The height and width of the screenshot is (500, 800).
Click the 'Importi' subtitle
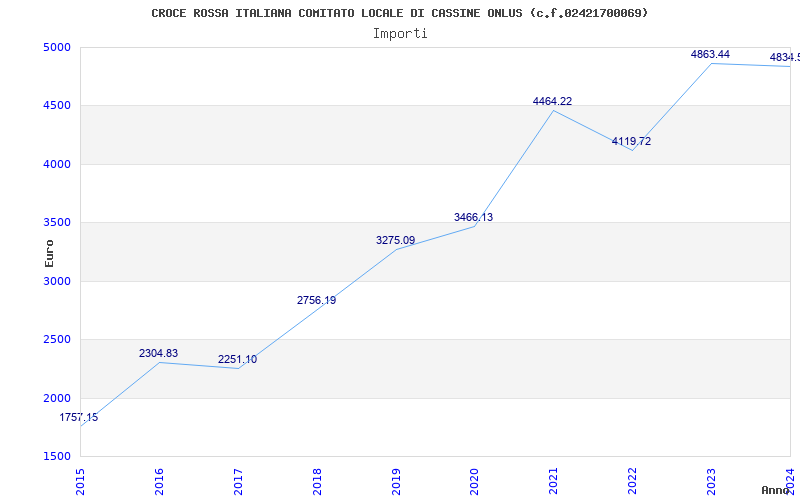click(x=400, y=34)
